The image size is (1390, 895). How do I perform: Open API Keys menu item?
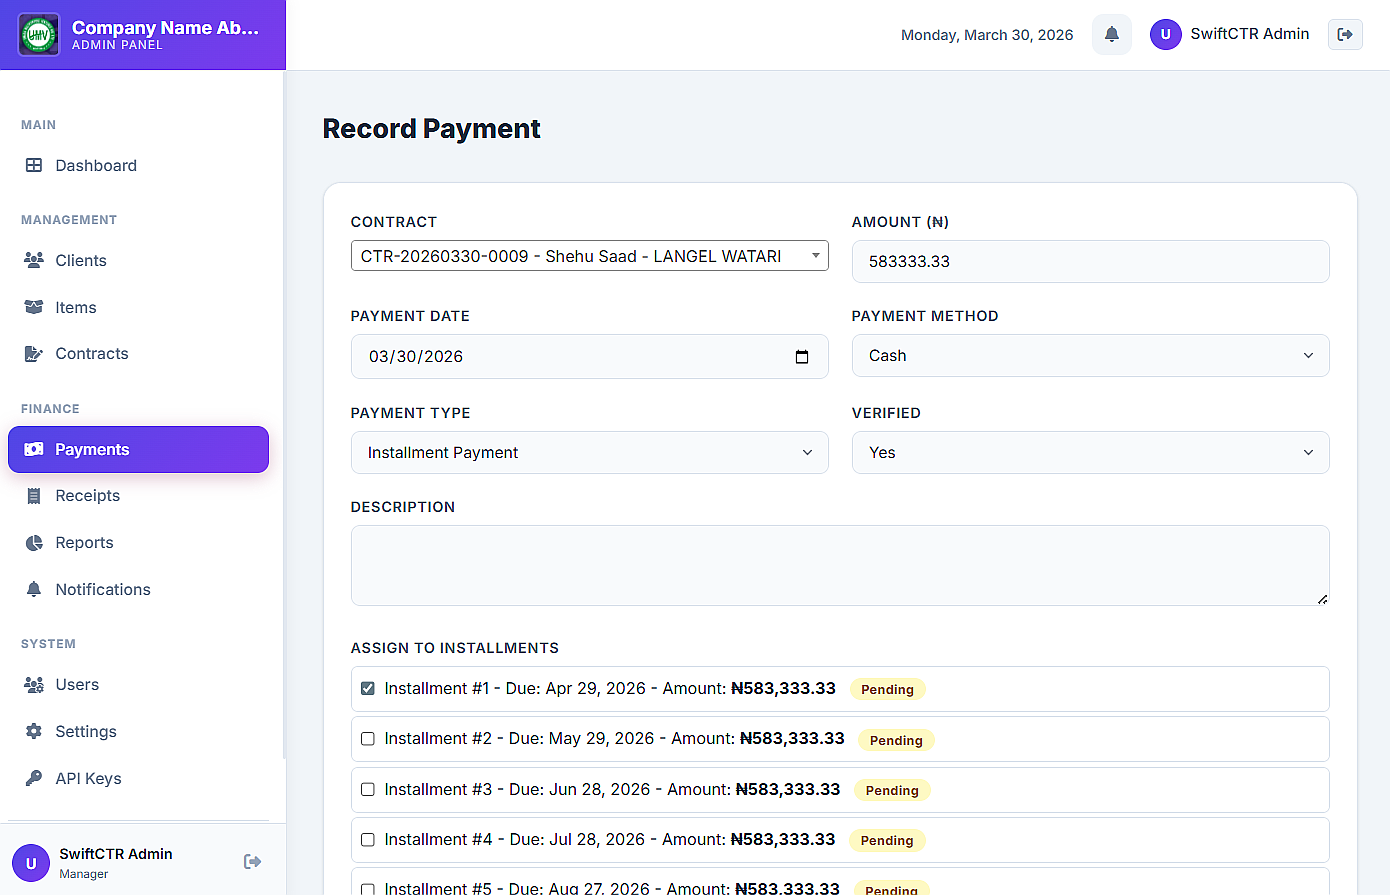(x=138, y=778)
